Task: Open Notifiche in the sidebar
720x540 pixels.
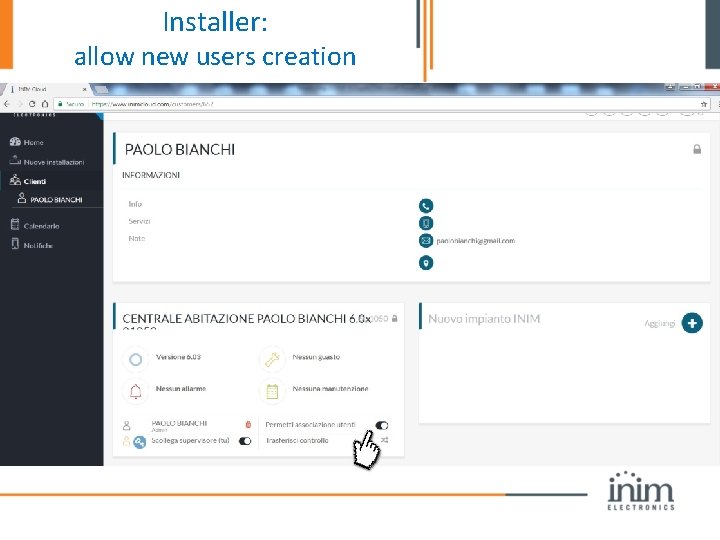Action: (x=32, y=245)
